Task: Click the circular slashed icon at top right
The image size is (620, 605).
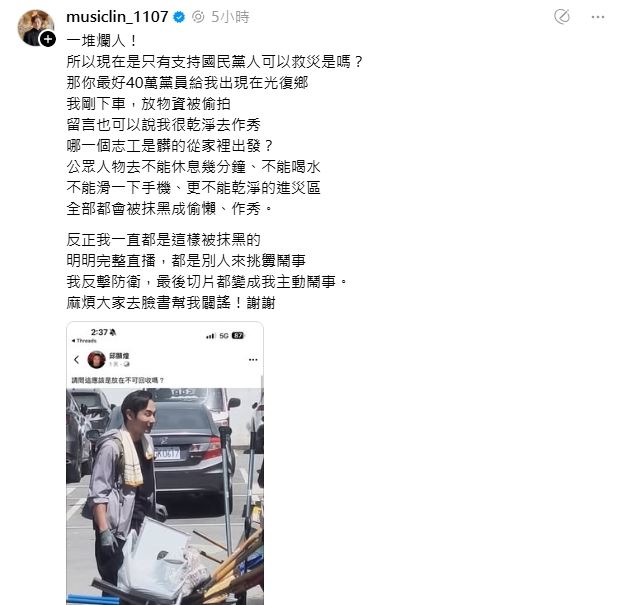Action: coord(562,17)
